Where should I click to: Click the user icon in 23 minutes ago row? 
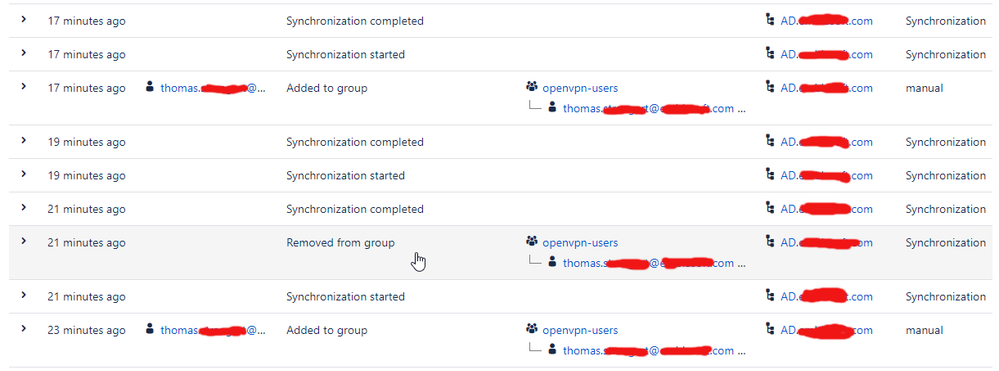coord(150,330)
